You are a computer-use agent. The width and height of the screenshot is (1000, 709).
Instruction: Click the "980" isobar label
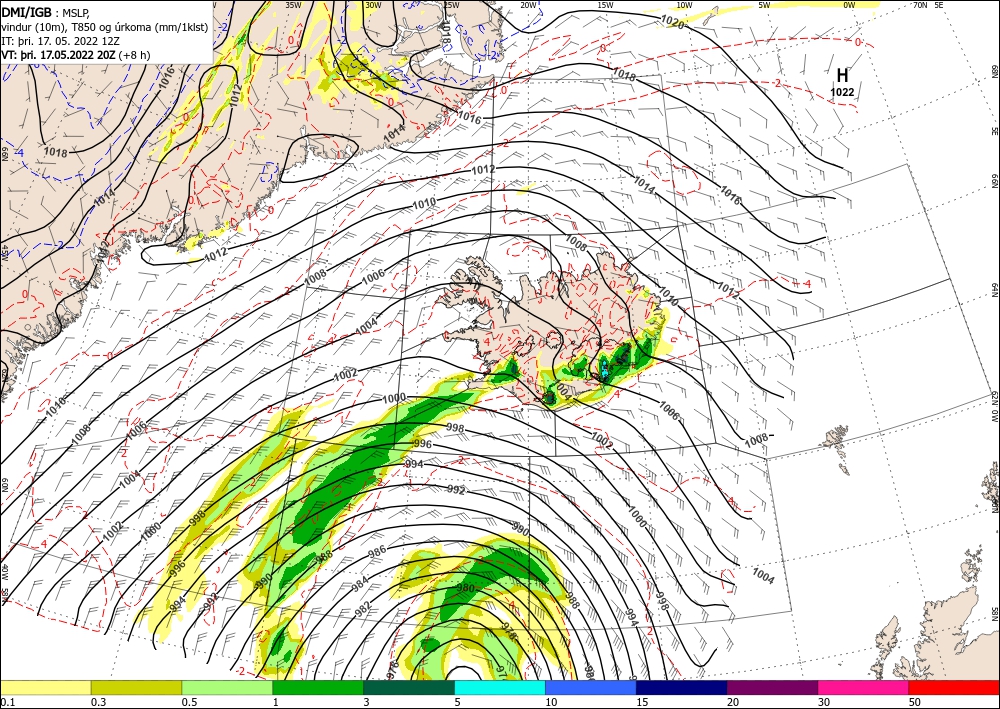[x=465, y=588]
